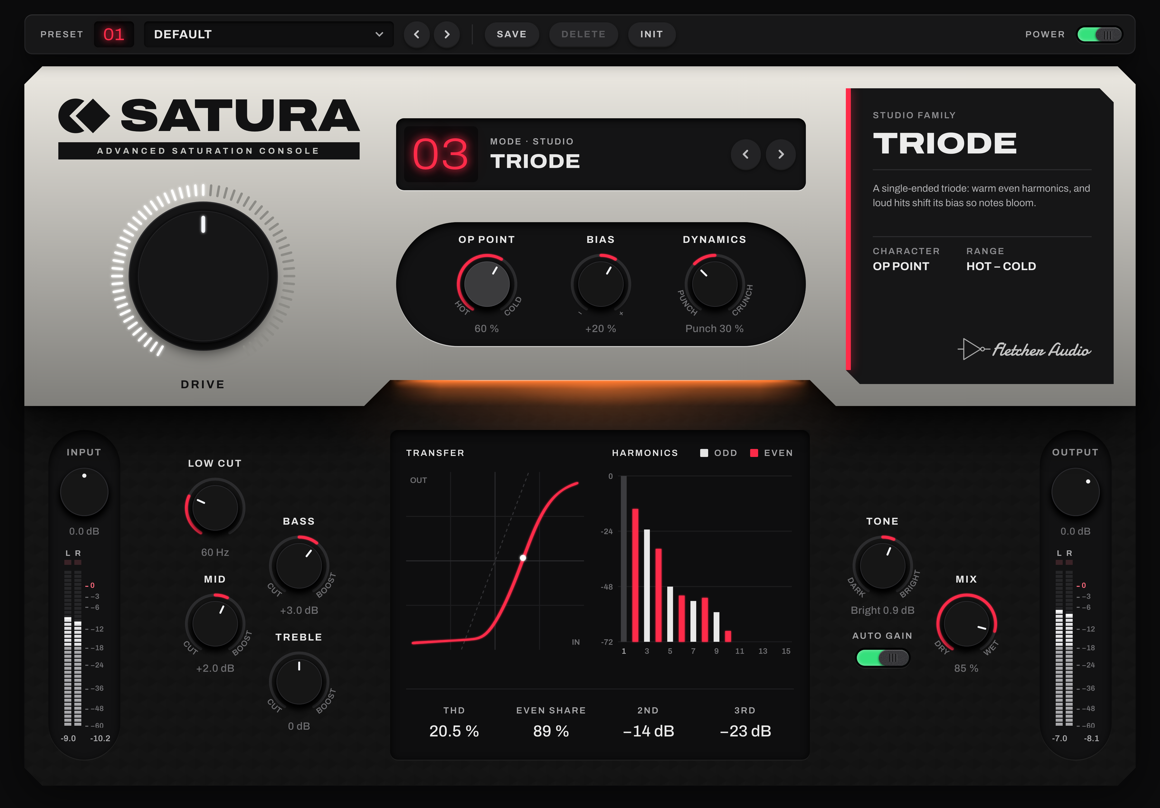This screenshot has width=1160, height=808.
Task: Click the preset number 01 display
Action: pyautogui.click(x=113, y=34)
